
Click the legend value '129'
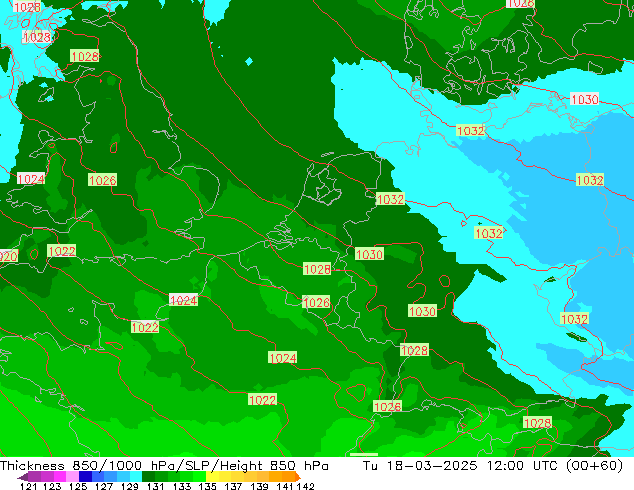coord(130,486)
